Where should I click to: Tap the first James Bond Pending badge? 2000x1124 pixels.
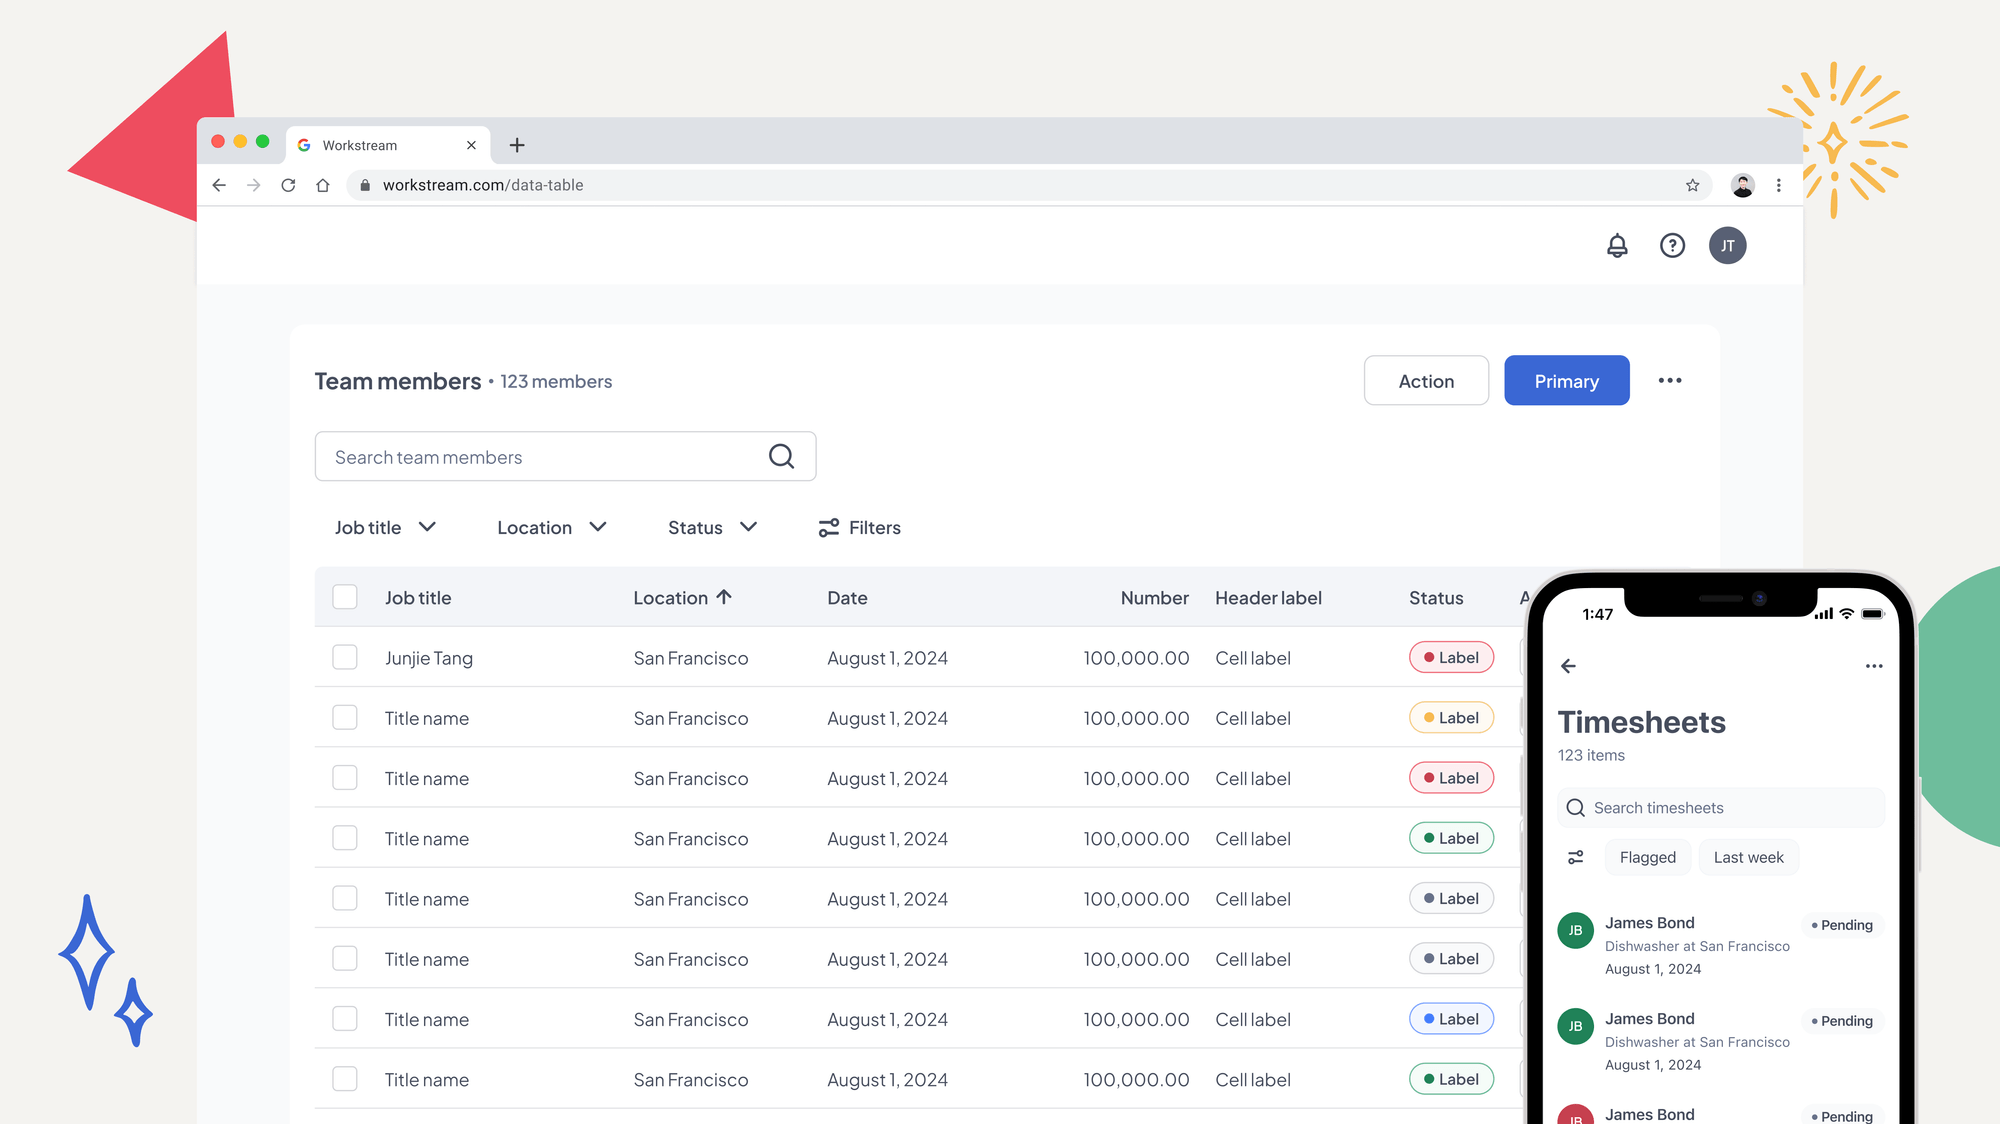click(1843, 925)
